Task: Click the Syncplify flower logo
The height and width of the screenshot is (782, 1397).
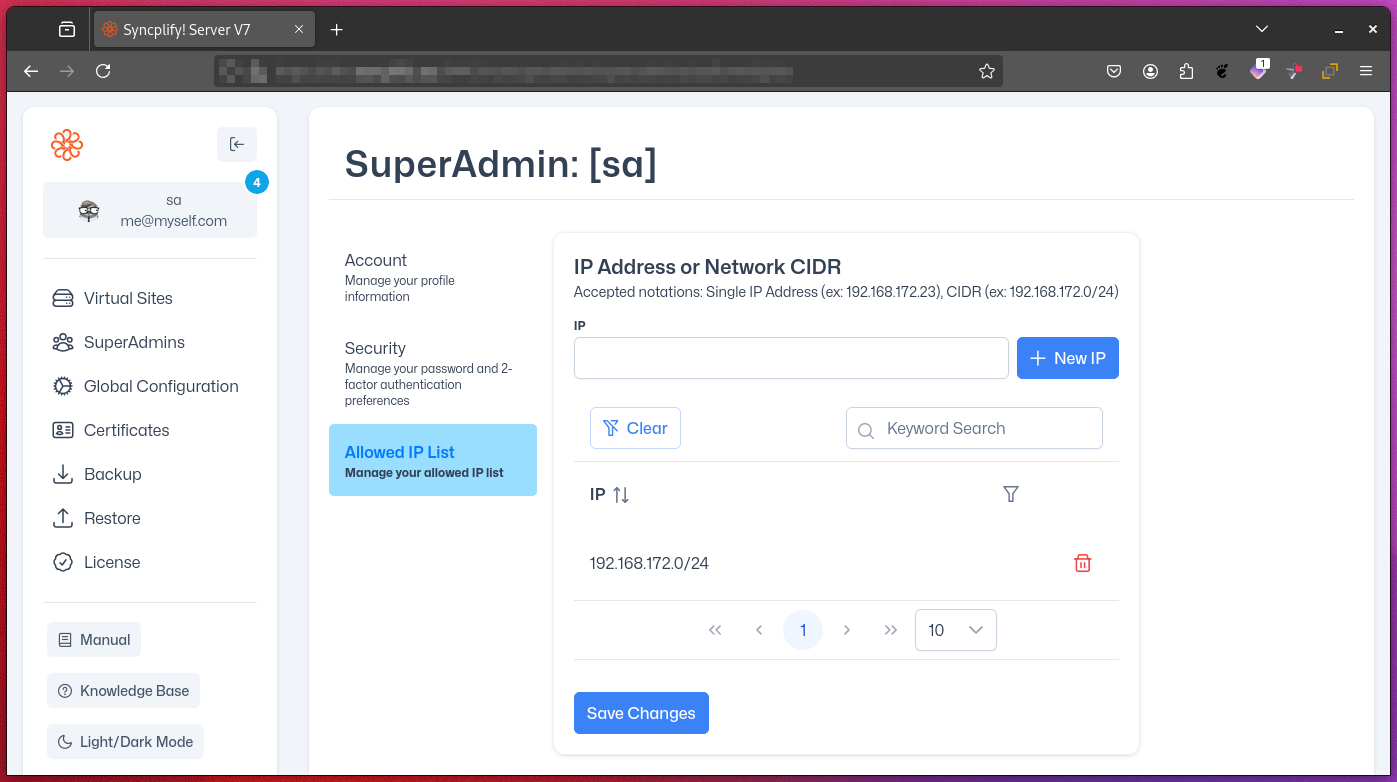Action: 66,145
